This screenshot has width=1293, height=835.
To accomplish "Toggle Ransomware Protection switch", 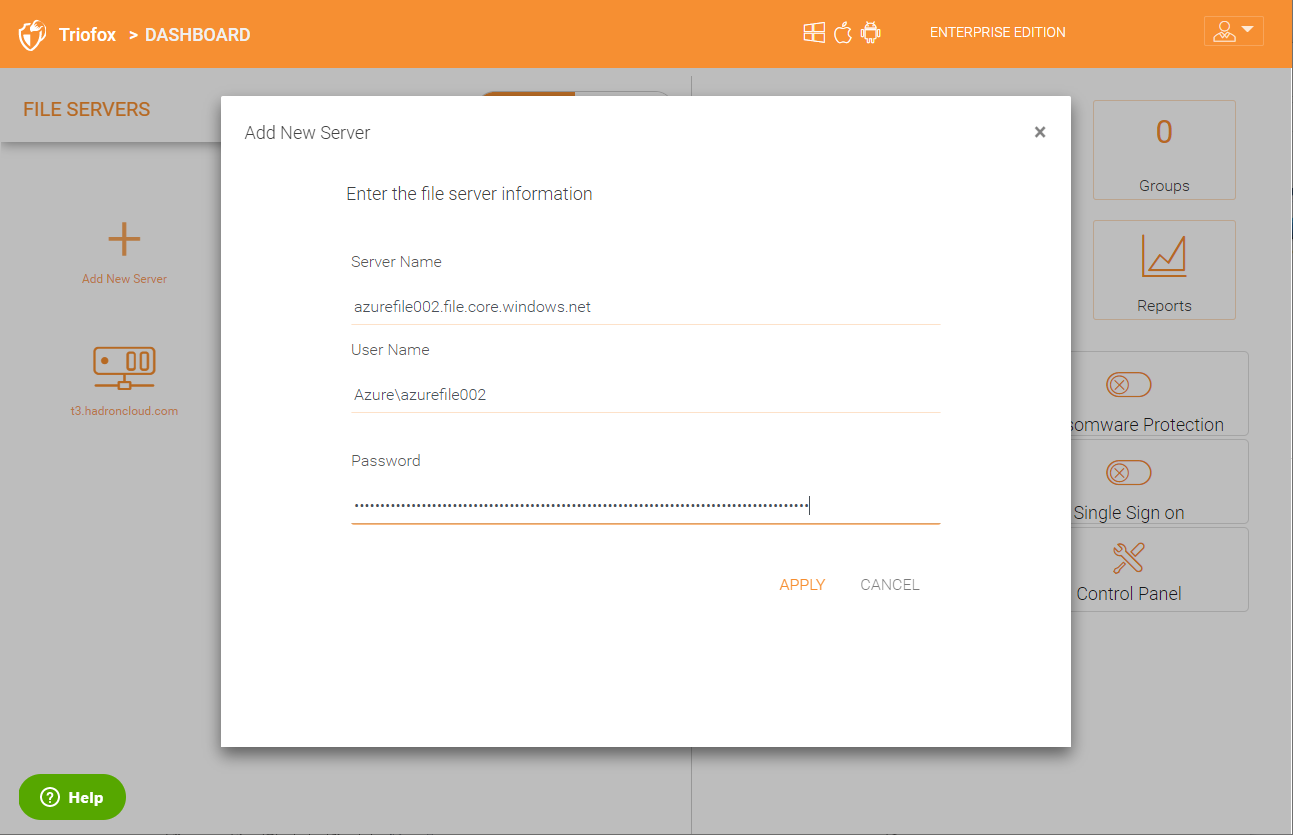I will tap(1129, 385).
